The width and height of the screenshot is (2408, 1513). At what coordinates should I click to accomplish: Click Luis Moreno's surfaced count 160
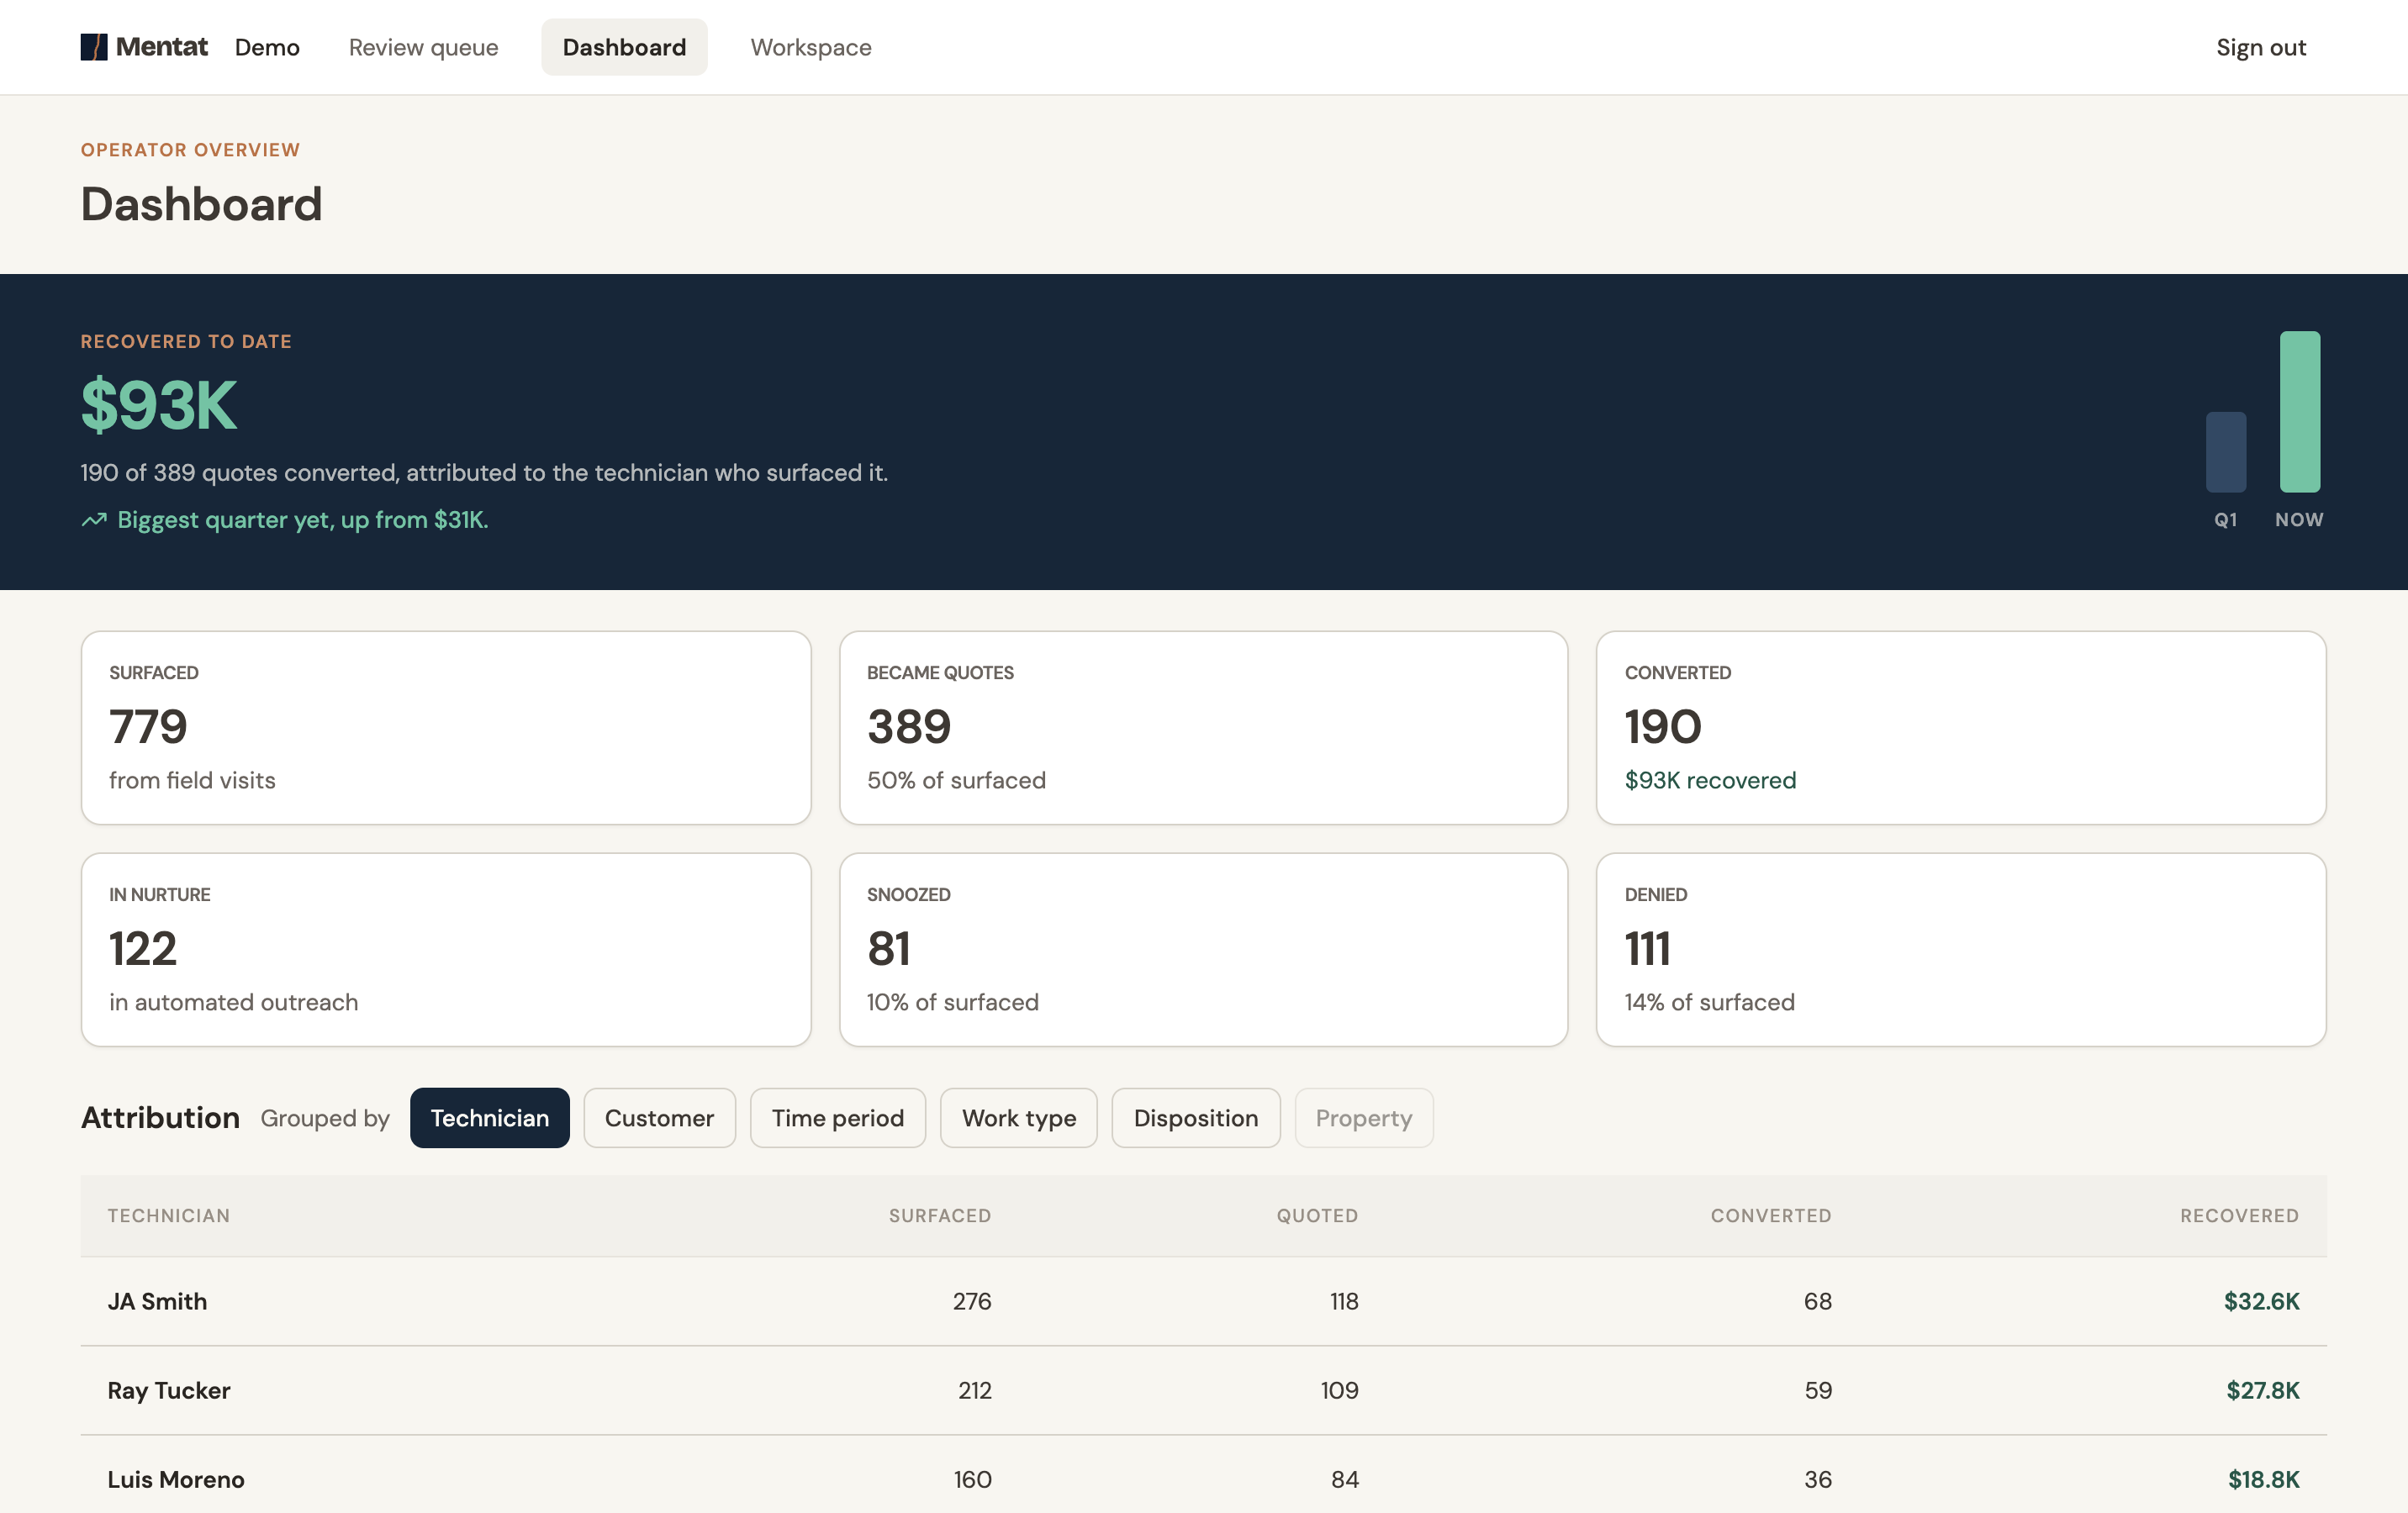point(972,1479)
